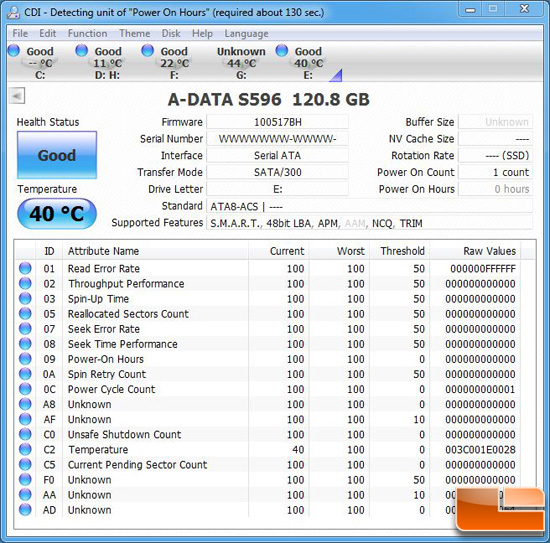
Task: Click the Standard field ATA8-ACS
Action: [x=370, y=206]
